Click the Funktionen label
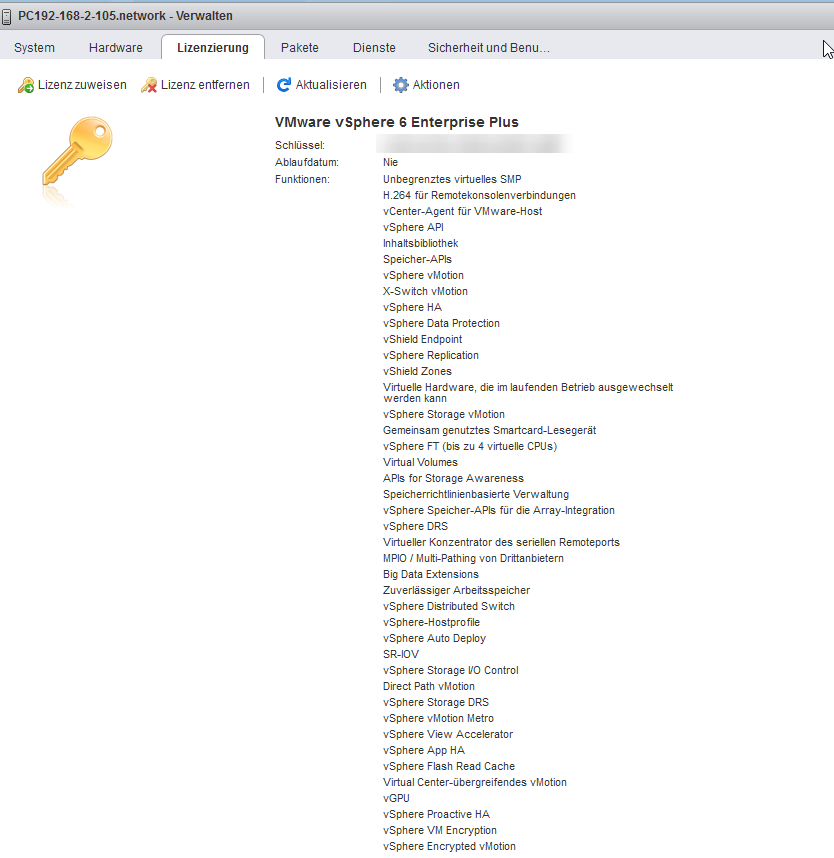 coord(302,179)
